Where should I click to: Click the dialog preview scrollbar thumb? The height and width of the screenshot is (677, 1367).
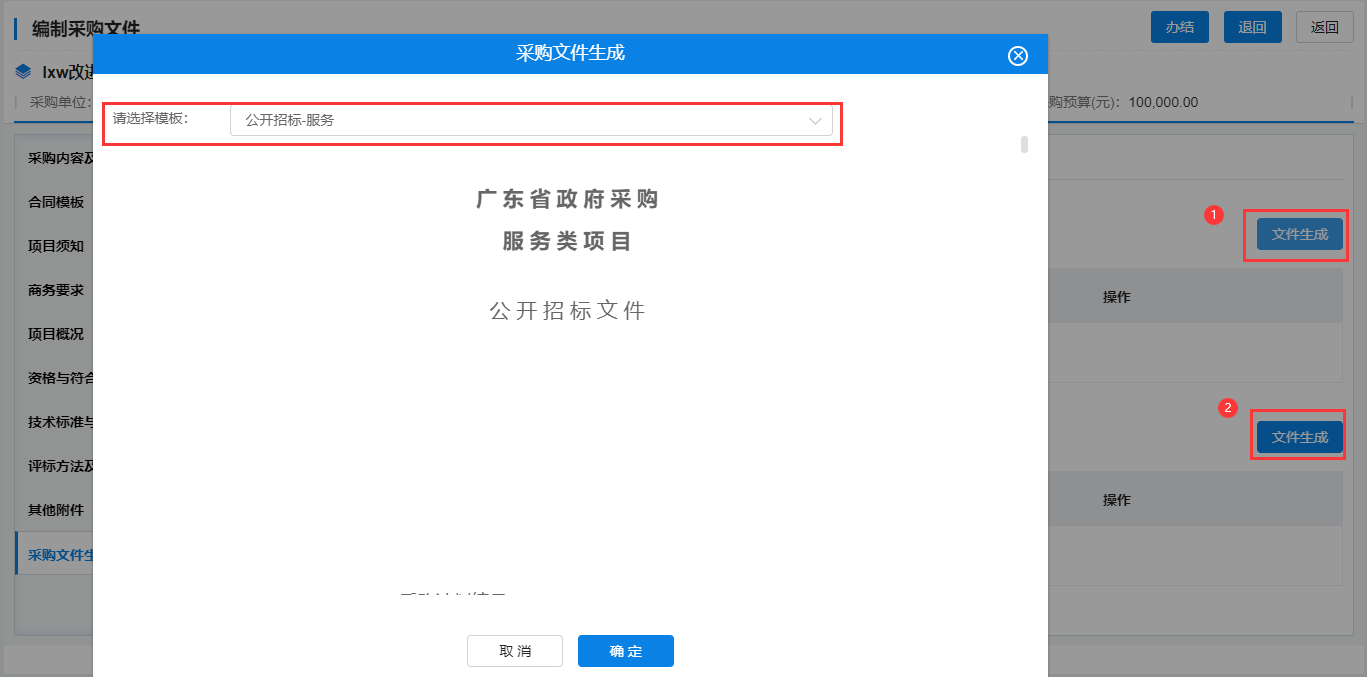pyautogui.click(x=1024, y=144)
